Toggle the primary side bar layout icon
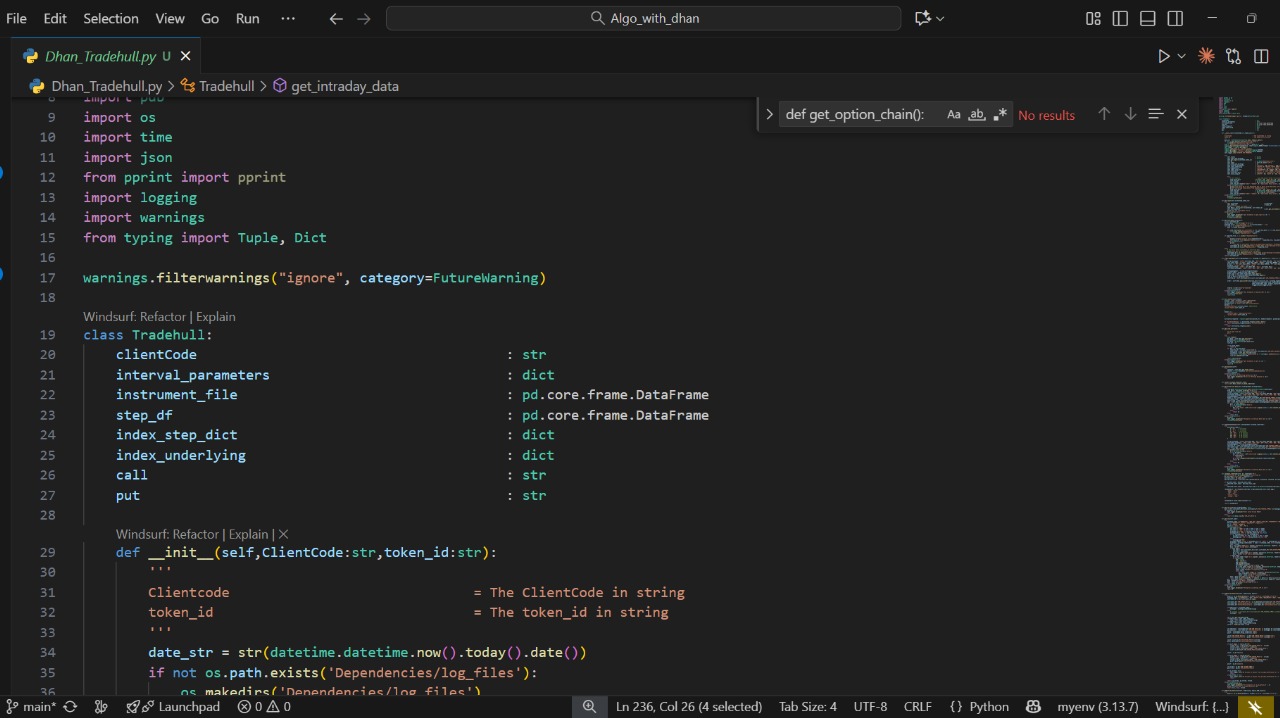This screenshot has height=718, width=1280. (1120, 18)
